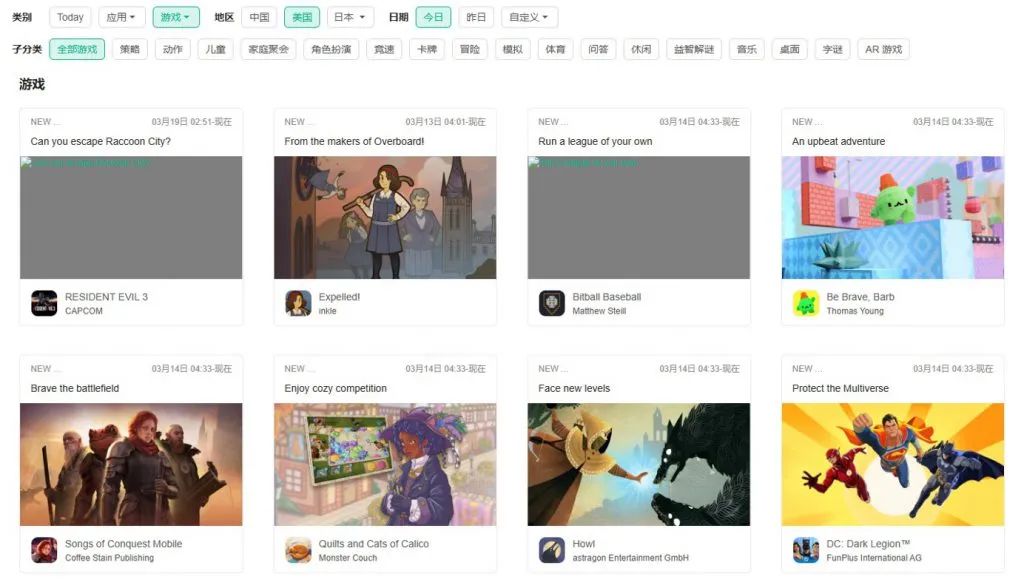This screenshot has width=1024, height=588.
Task: View the Quilts and Cats of Calico banner
Action: pyautogui.click(x=385, y=465)
